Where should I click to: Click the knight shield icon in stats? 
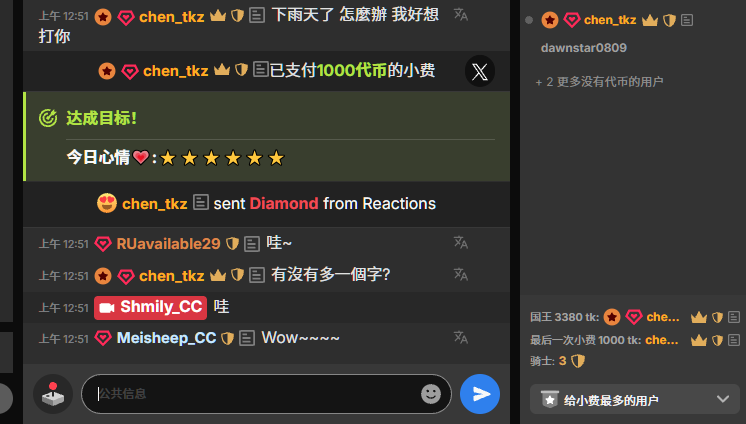pos(578,361)
